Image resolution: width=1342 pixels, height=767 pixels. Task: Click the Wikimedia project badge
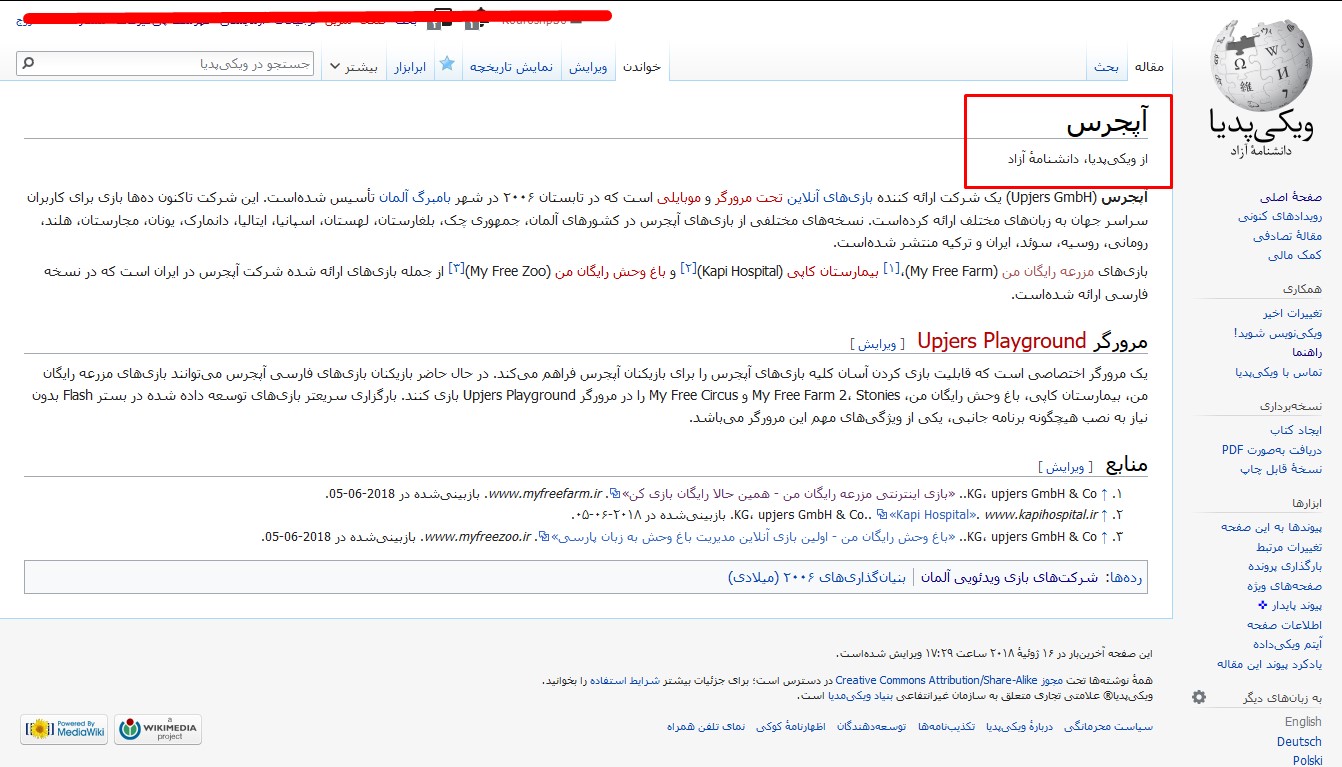158,729
